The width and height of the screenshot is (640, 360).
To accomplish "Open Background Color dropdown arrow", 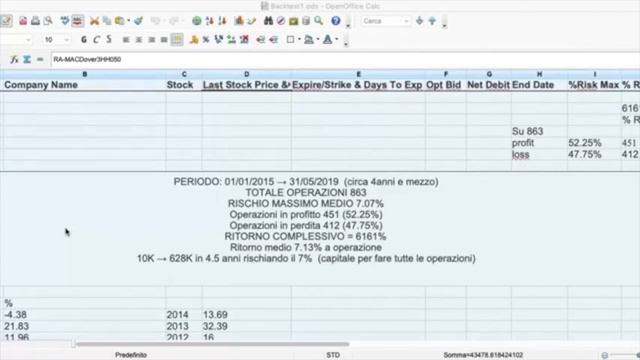I will click(x=318, y=40).
